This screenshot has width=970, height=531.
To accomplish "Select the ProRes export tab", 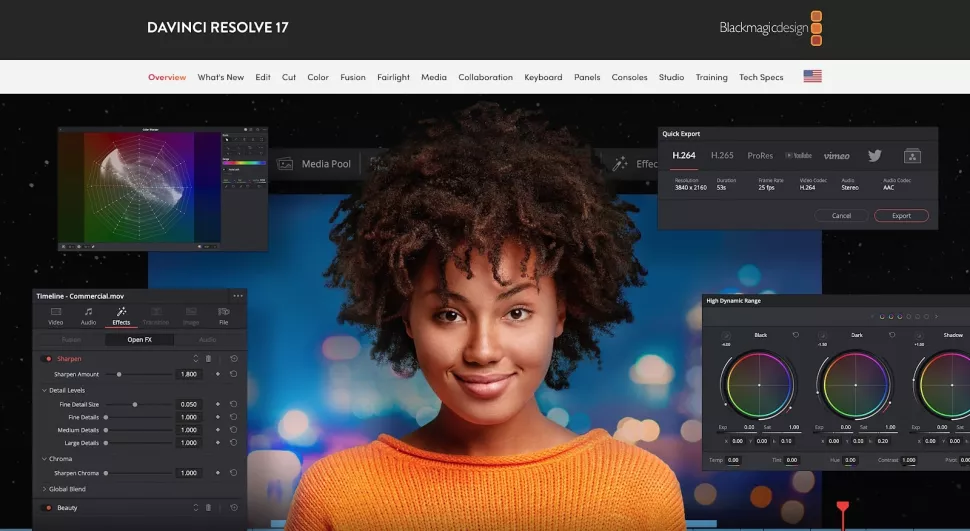I will click(760, 155).
